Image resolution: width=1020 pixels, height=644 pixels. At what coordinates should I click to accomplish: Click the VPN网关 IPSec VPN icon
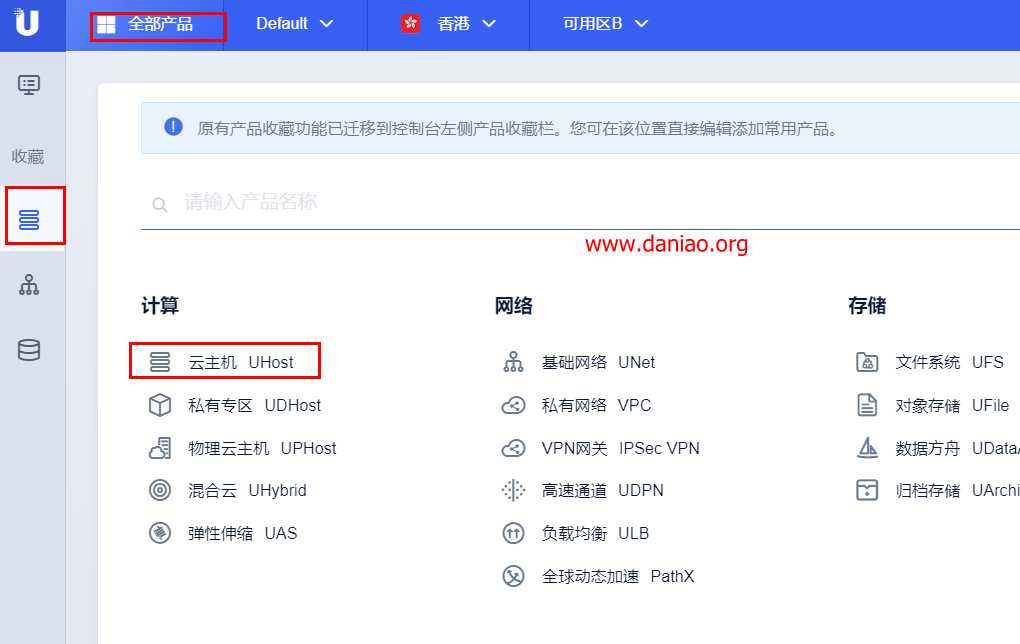pos(513,448)
